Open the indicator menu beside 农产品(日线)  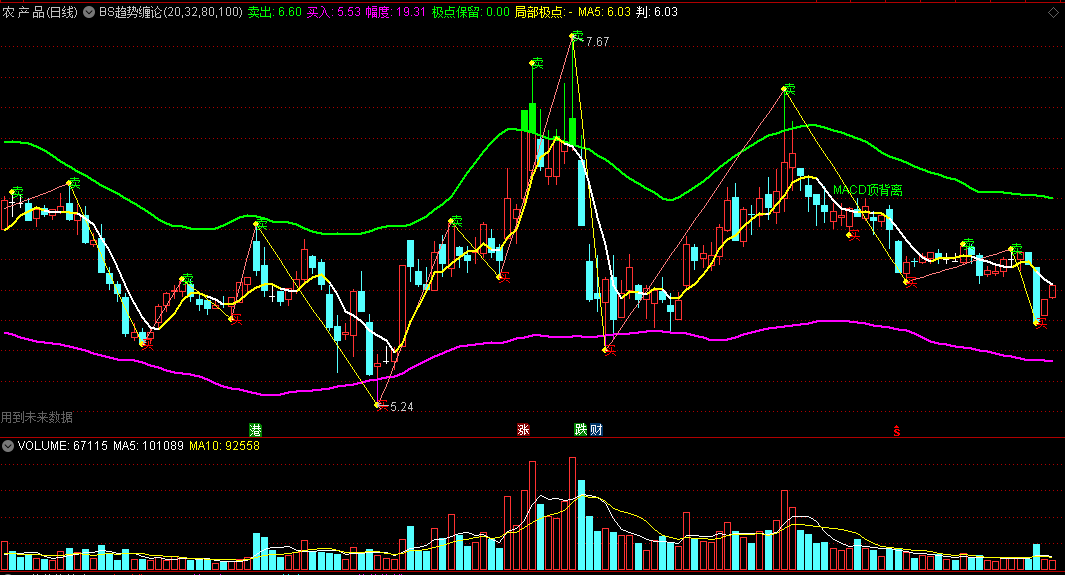tap(89, 12)
